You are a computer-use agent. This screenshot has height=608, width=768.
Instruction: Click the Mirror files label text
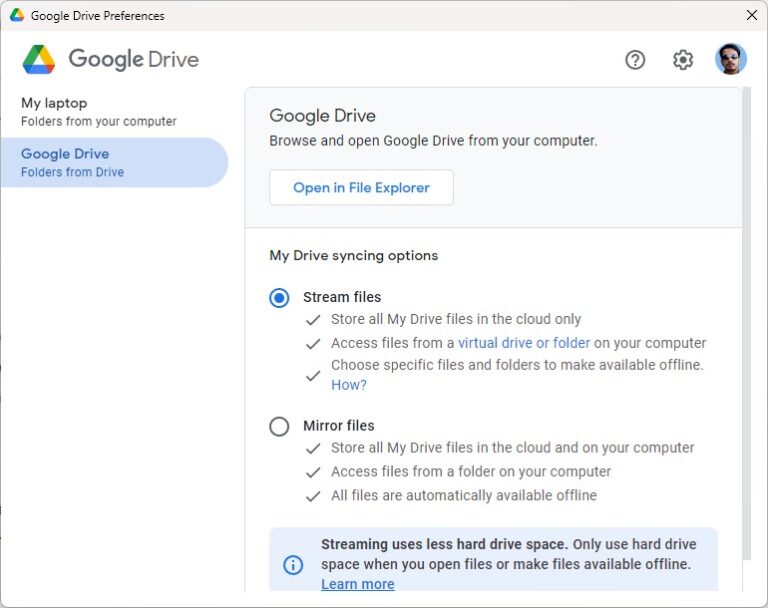[338, 425]
